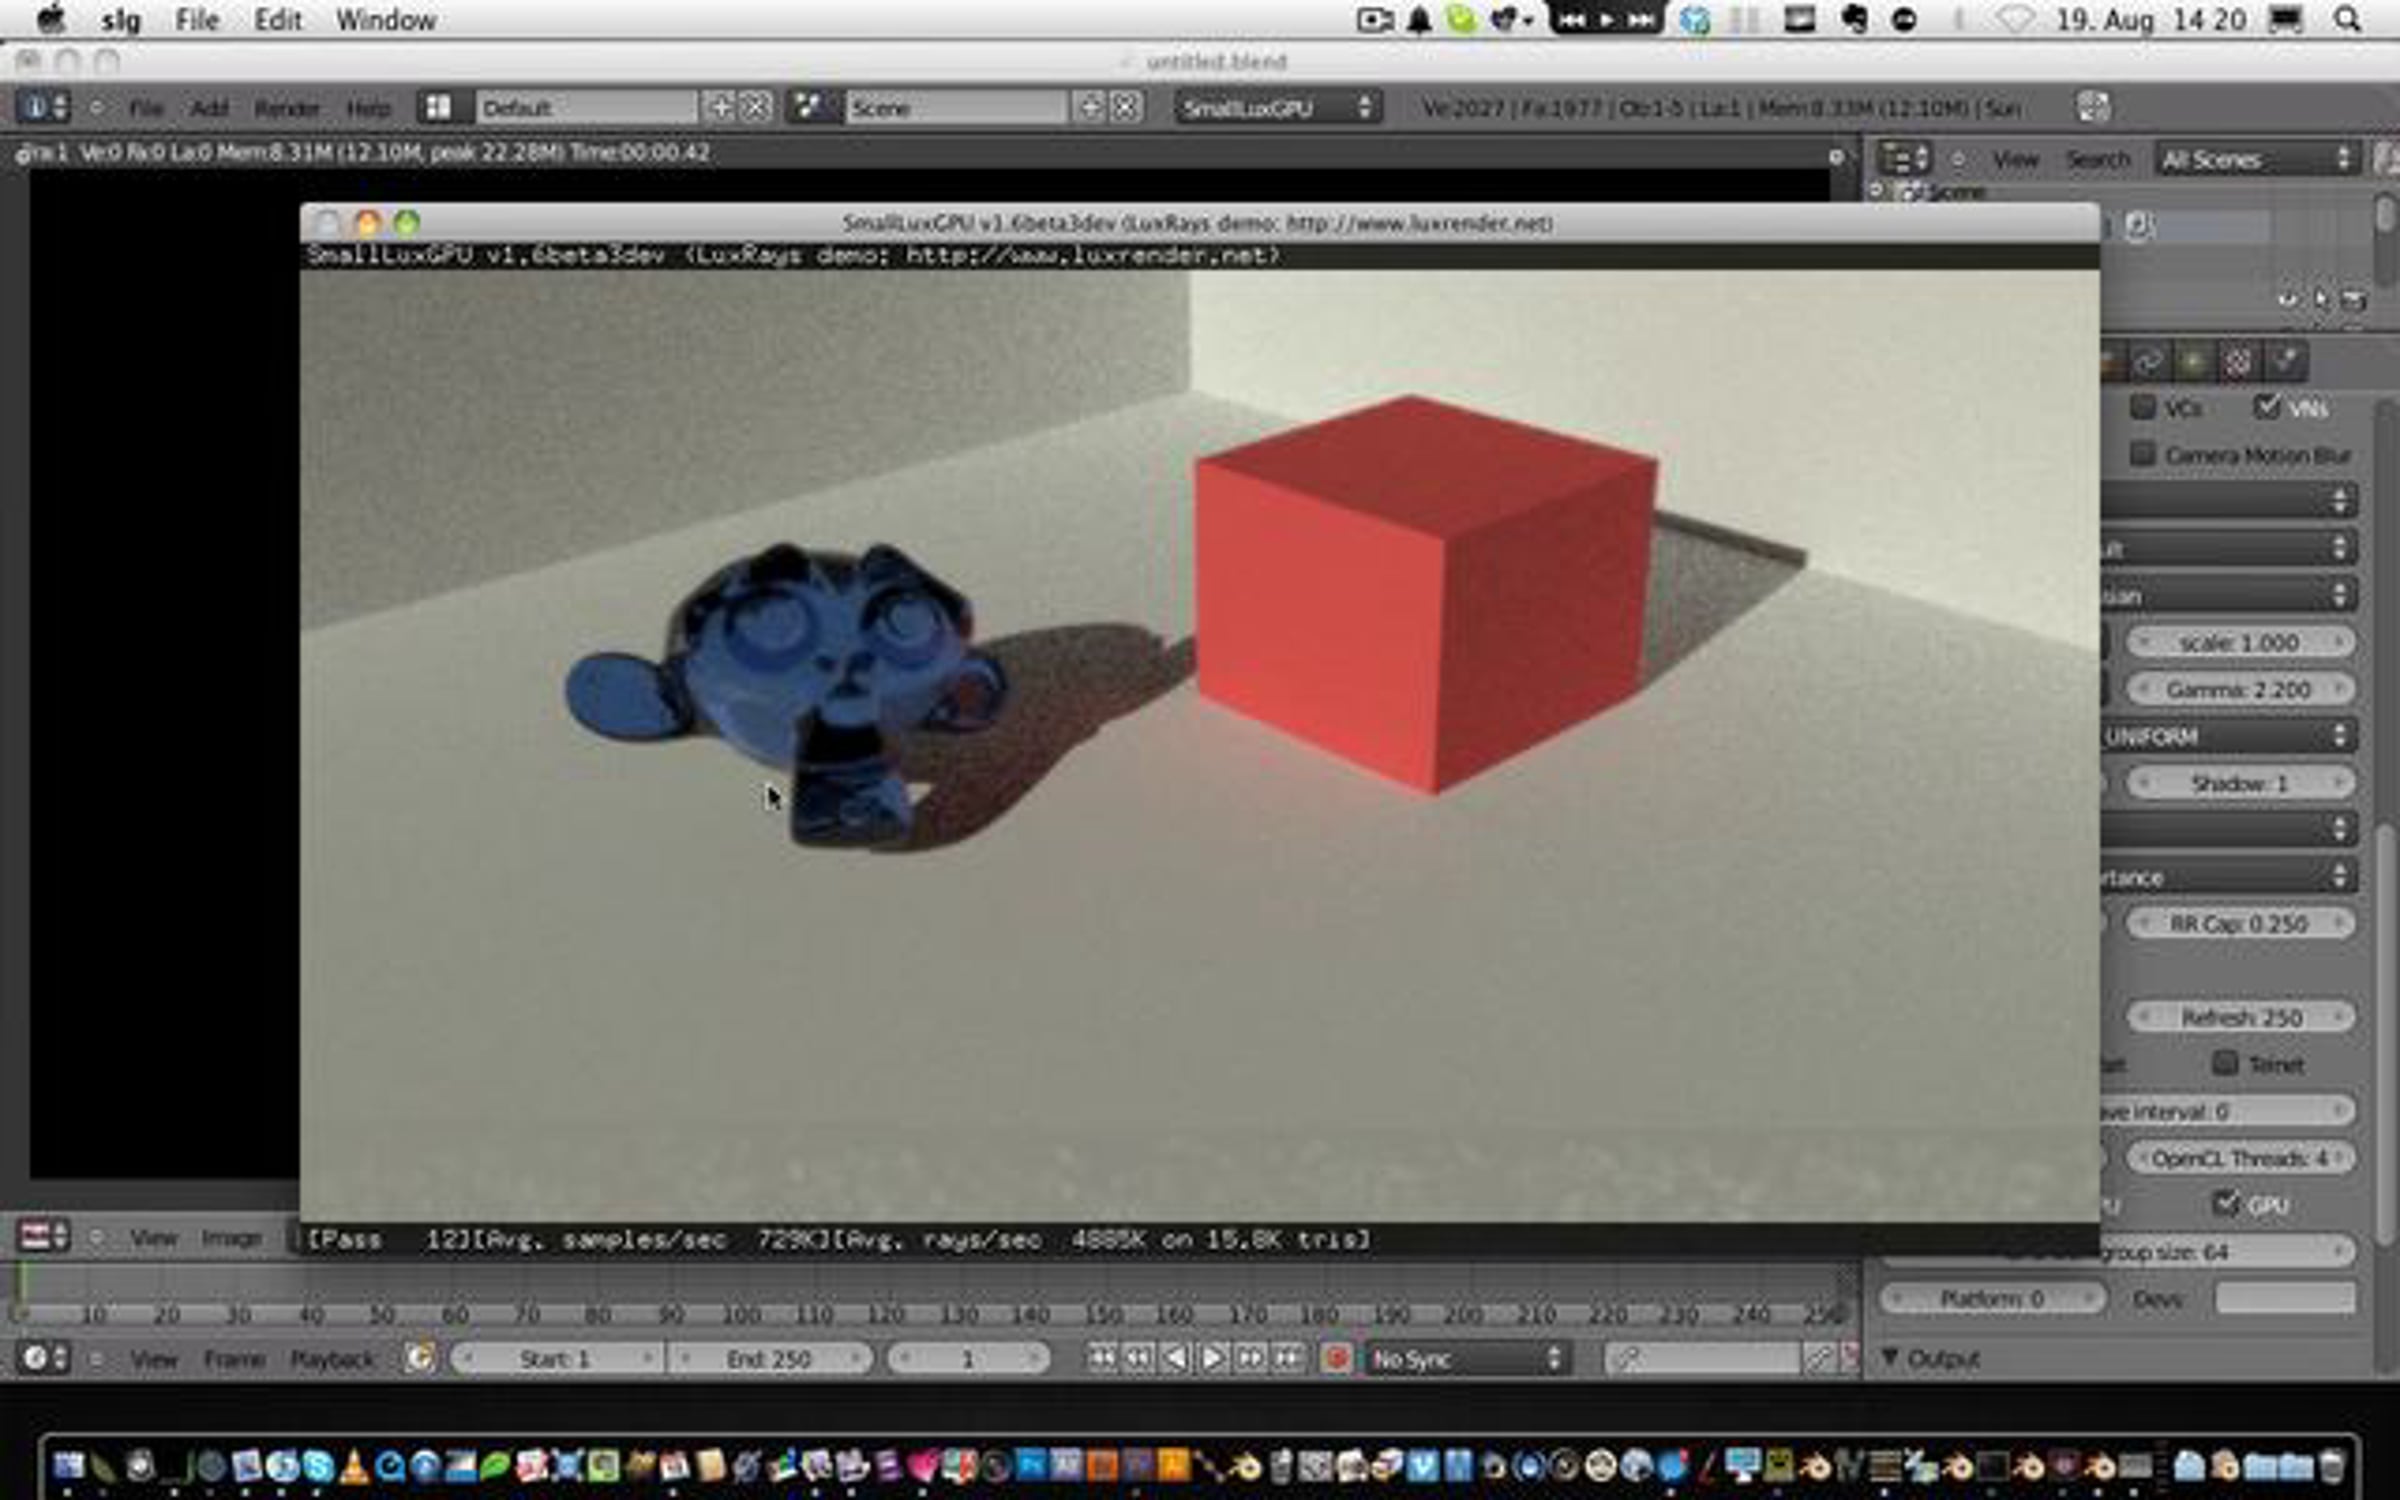
Task: Open the Window menu in menu bar
Action: coord(385,19)
